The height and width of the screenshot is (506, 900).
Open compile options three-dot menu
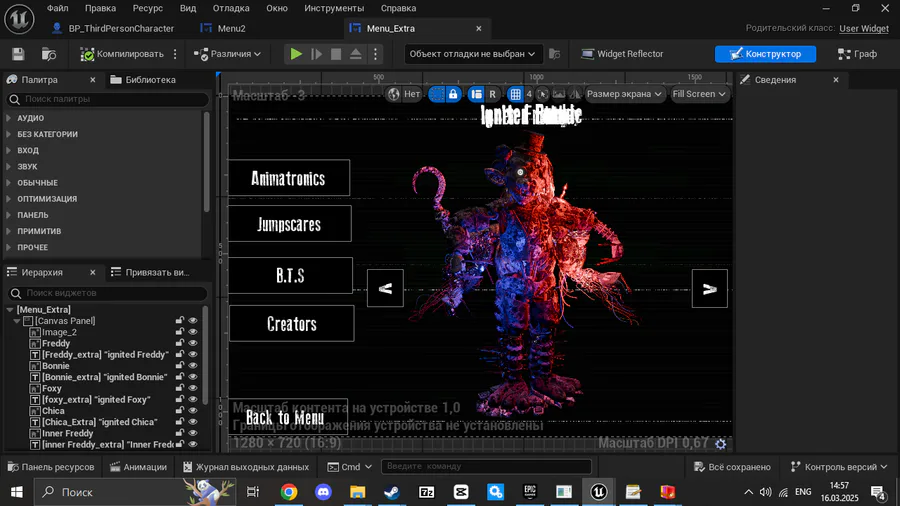click(175, 54)
